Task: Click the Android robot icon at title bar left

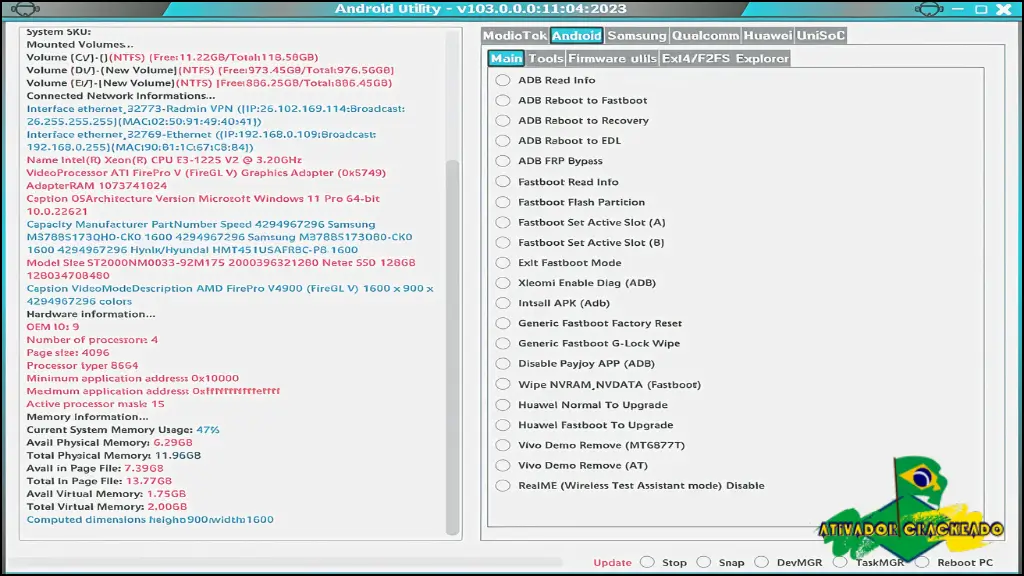Action: tap(25, 8)
